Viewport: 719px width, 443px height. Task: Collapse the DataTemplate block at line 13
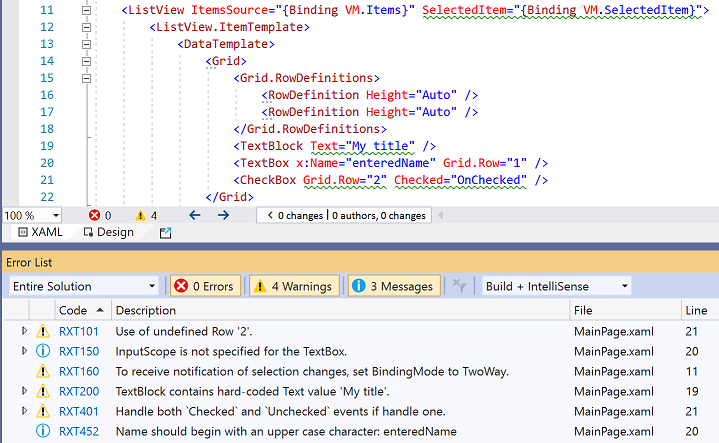(x=86, y=44)
